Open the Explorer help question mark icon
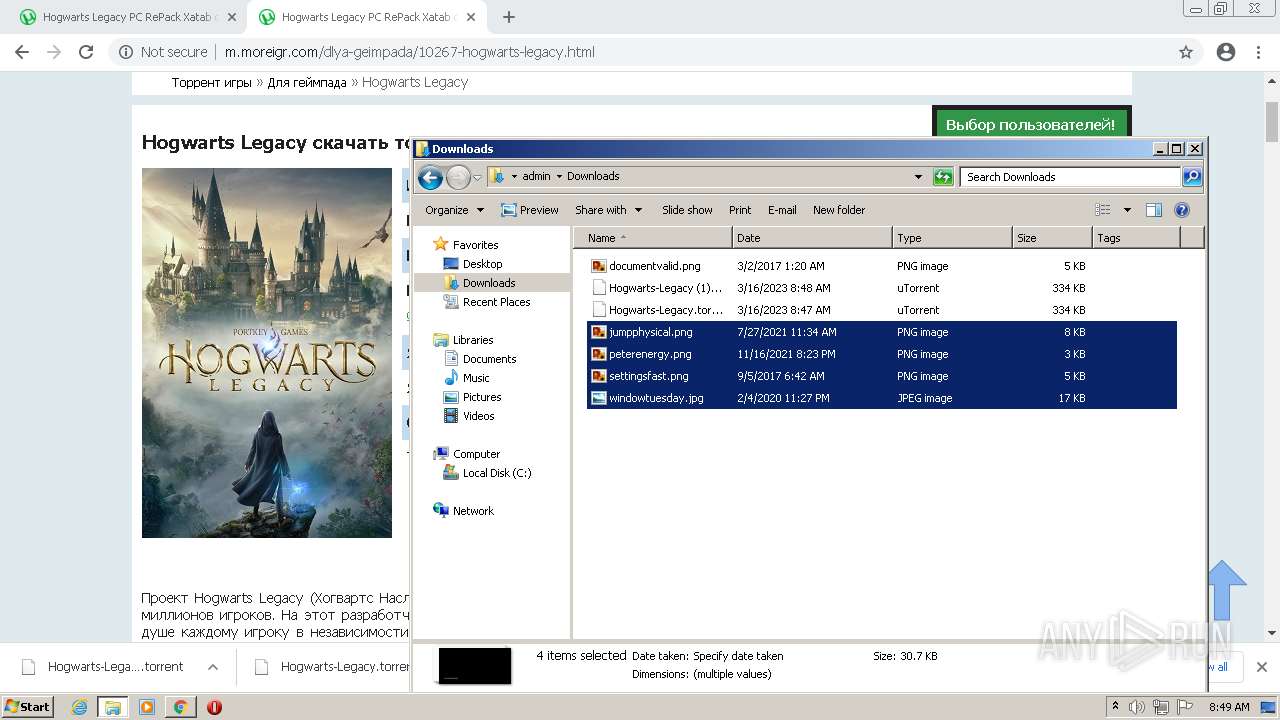The width and height of the screenshot is (1280, 720). pos(1181,210)
